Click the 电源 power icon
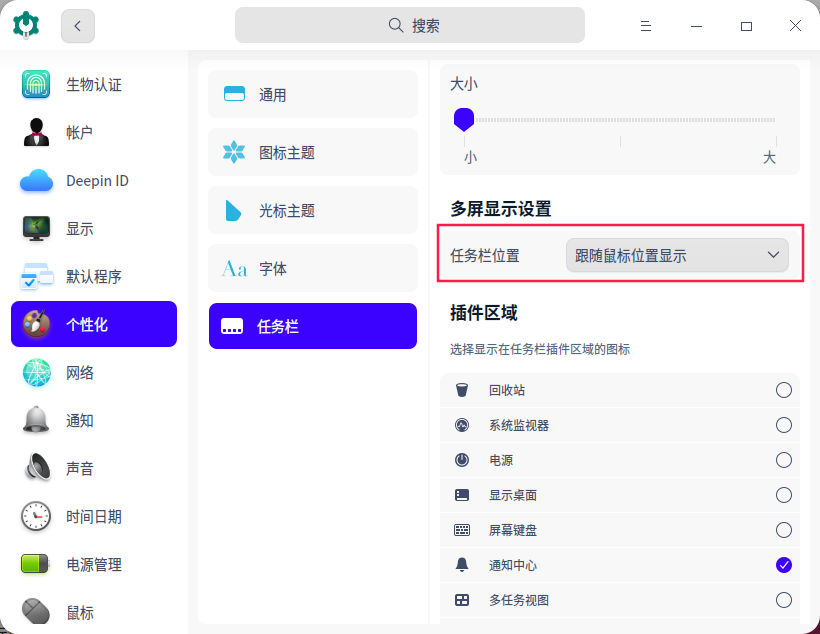 click(x=462, y=460)
